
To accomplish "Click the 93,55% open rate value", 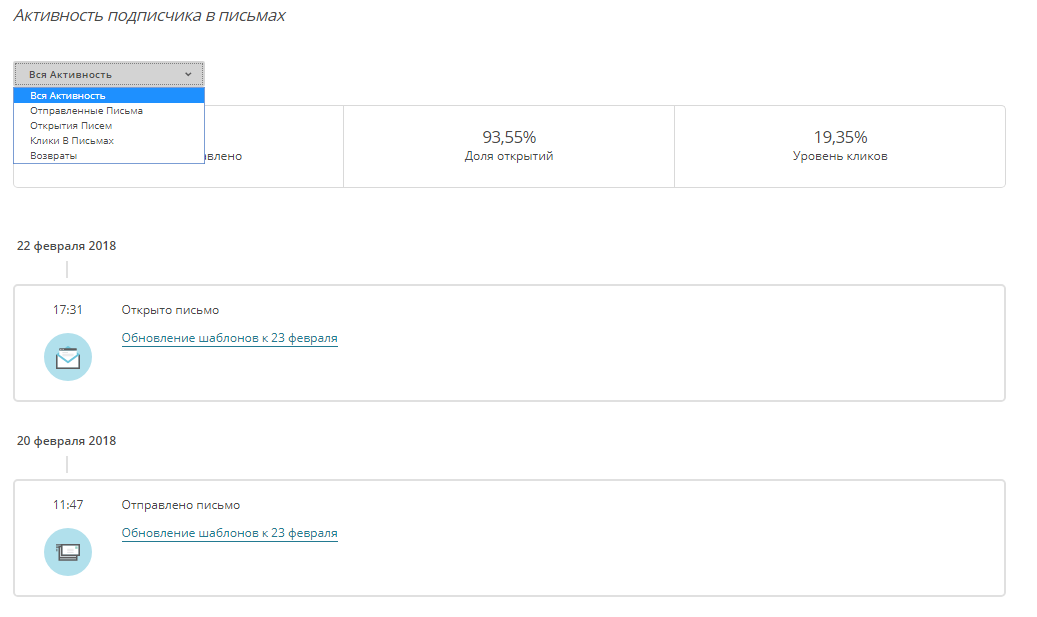I will click(509, 137).
